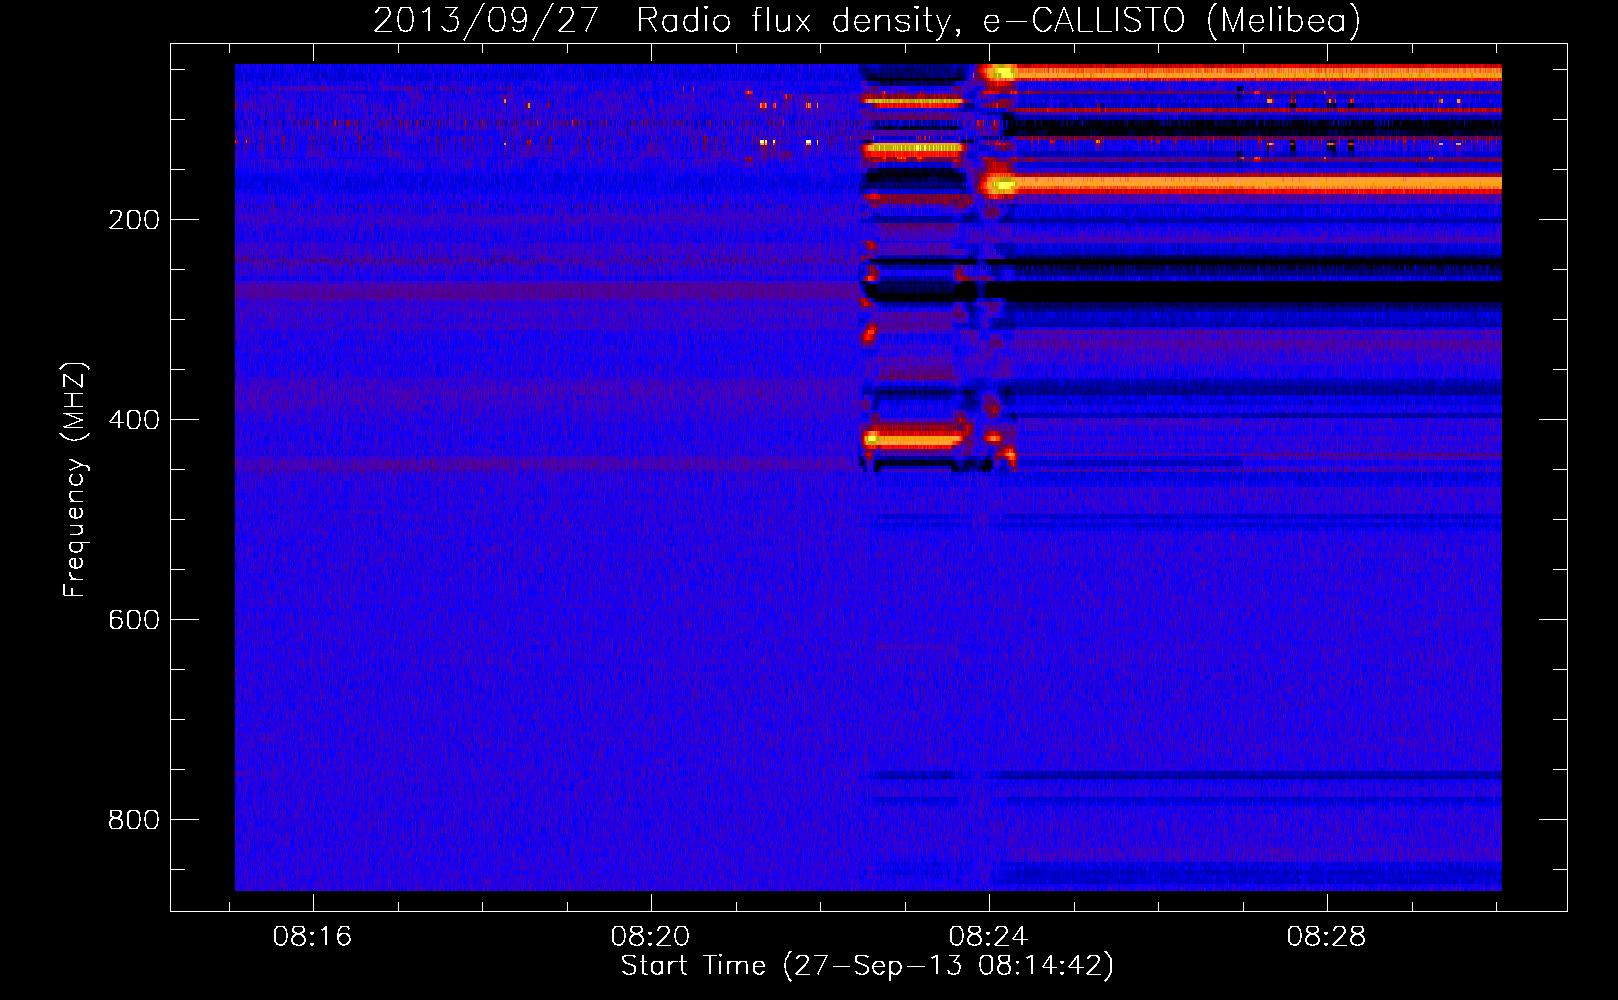Viewport: 1618px width, 1000px height.
Task: Click the "Frequency (MHZ)" axis label
Action: point(75,480)
